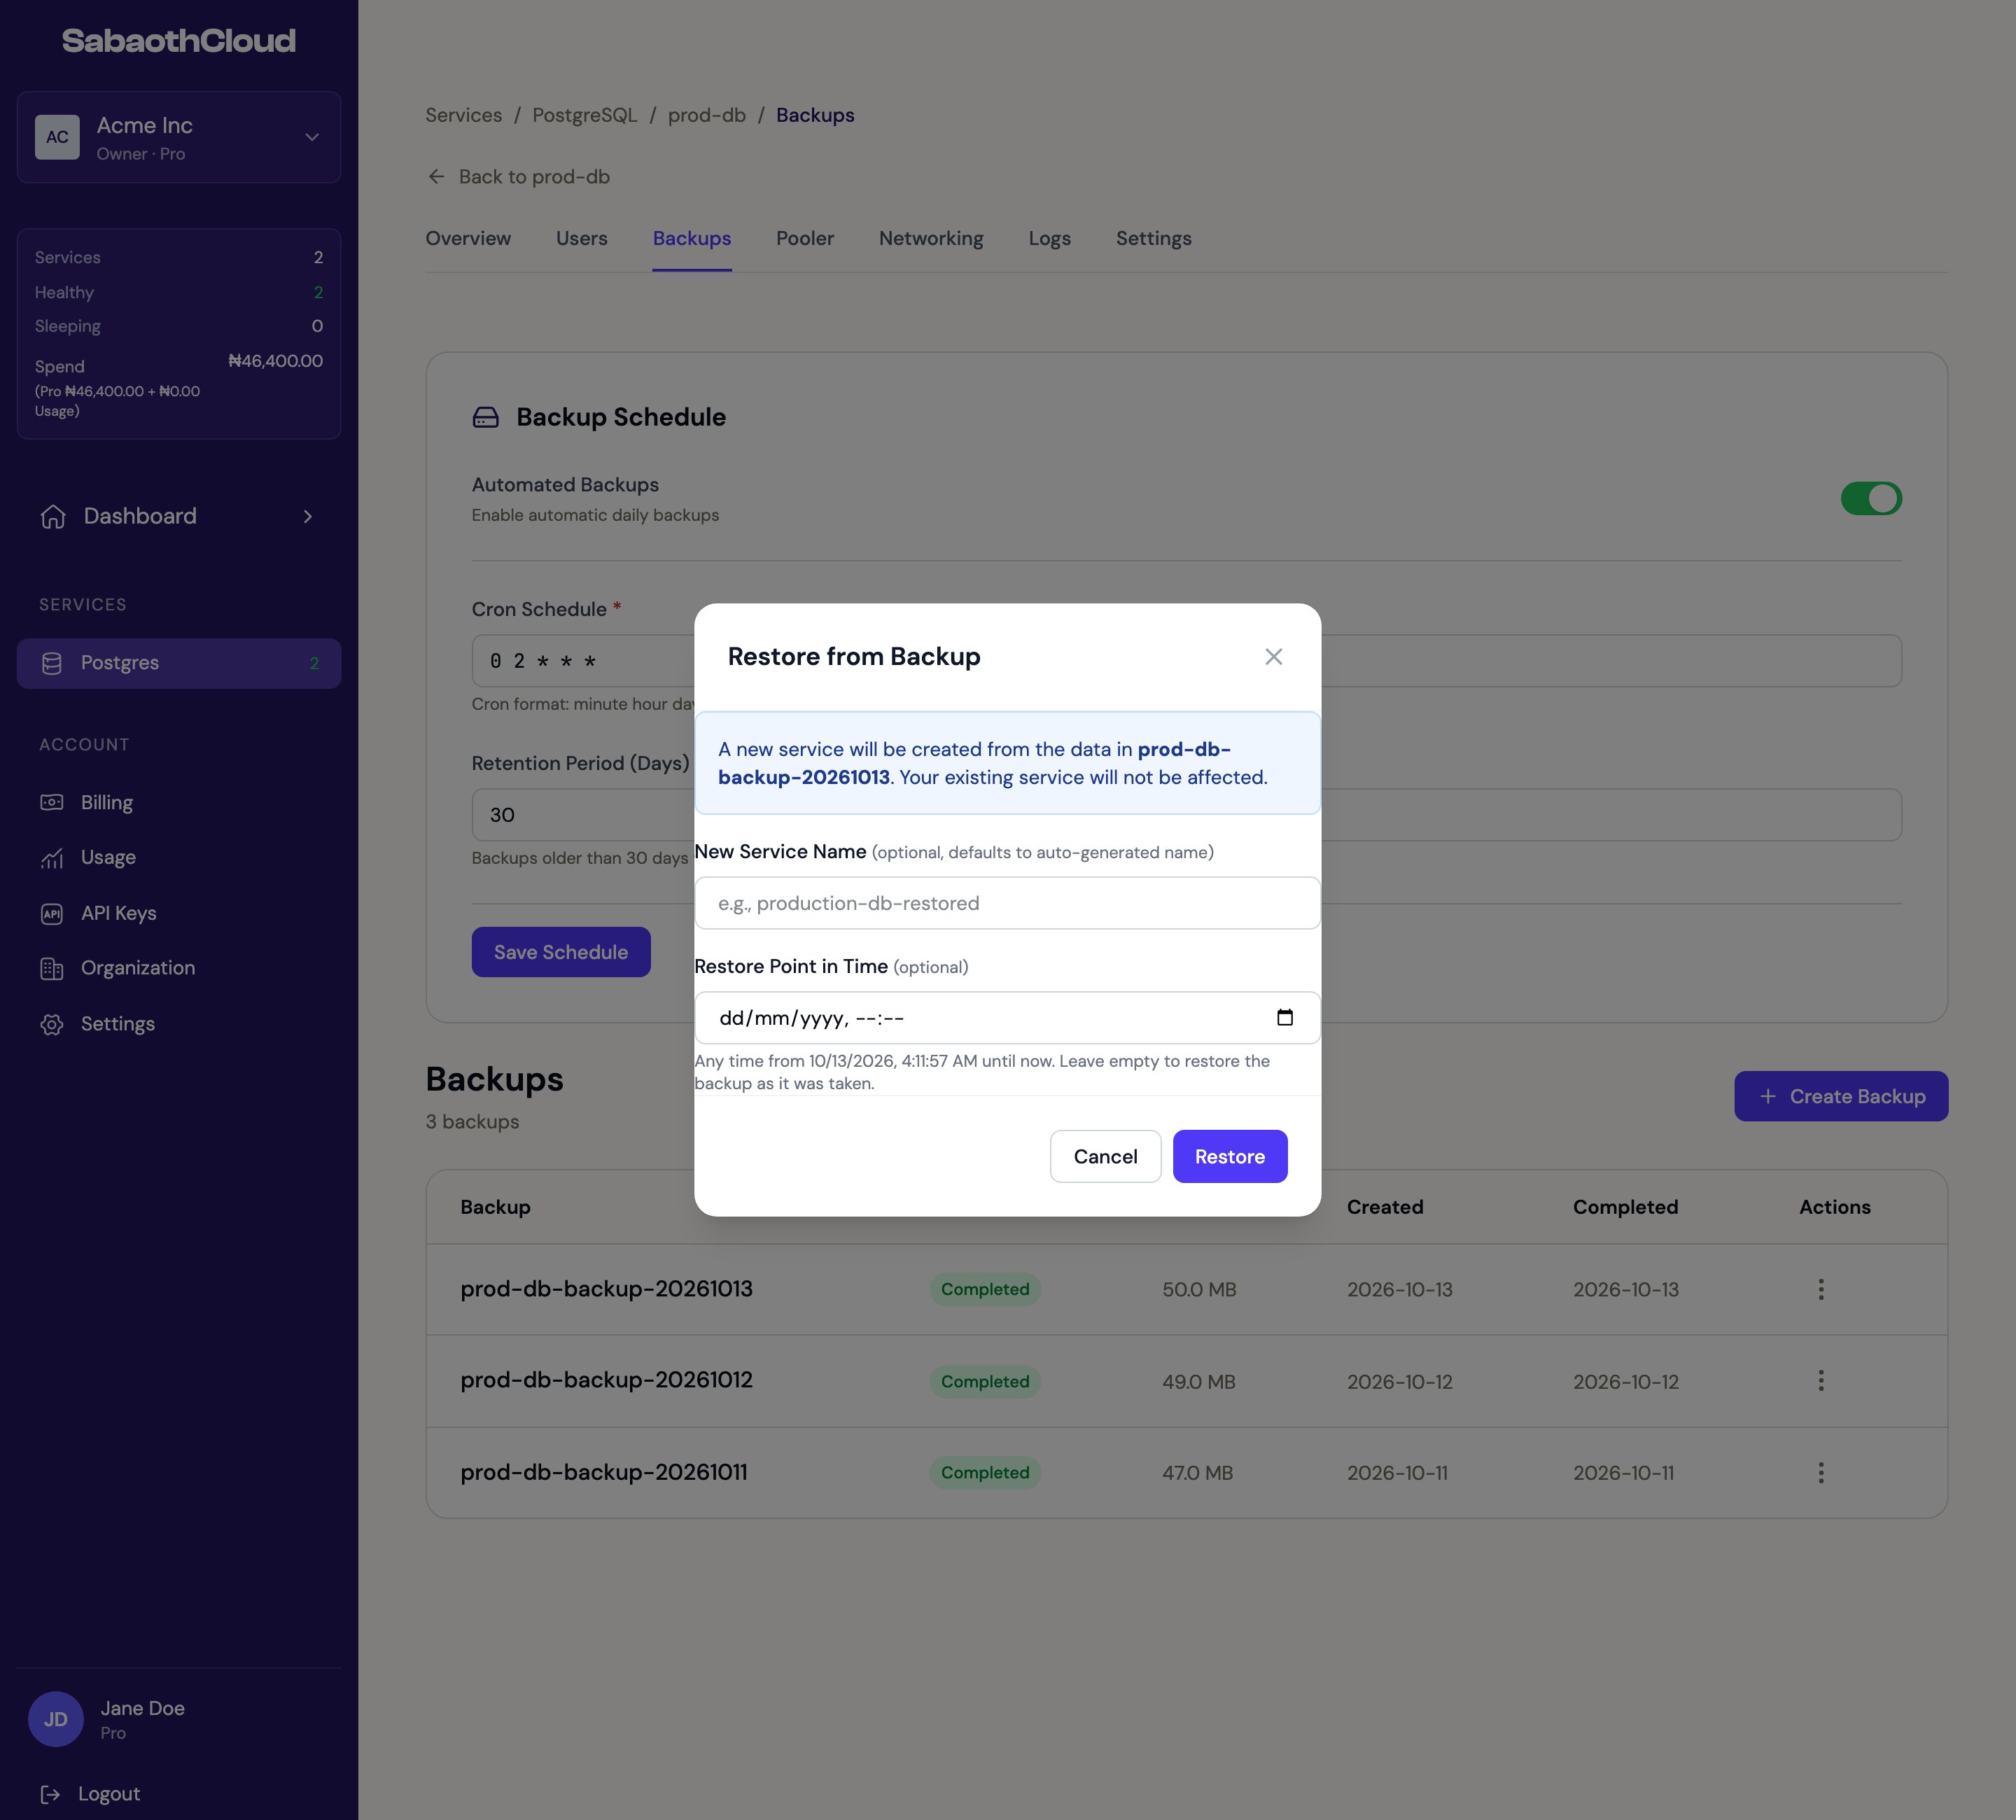Click the Dashboard home icon
Image resolution: width=2016 pixels, height=1820 pixels.
coord(53,516)
